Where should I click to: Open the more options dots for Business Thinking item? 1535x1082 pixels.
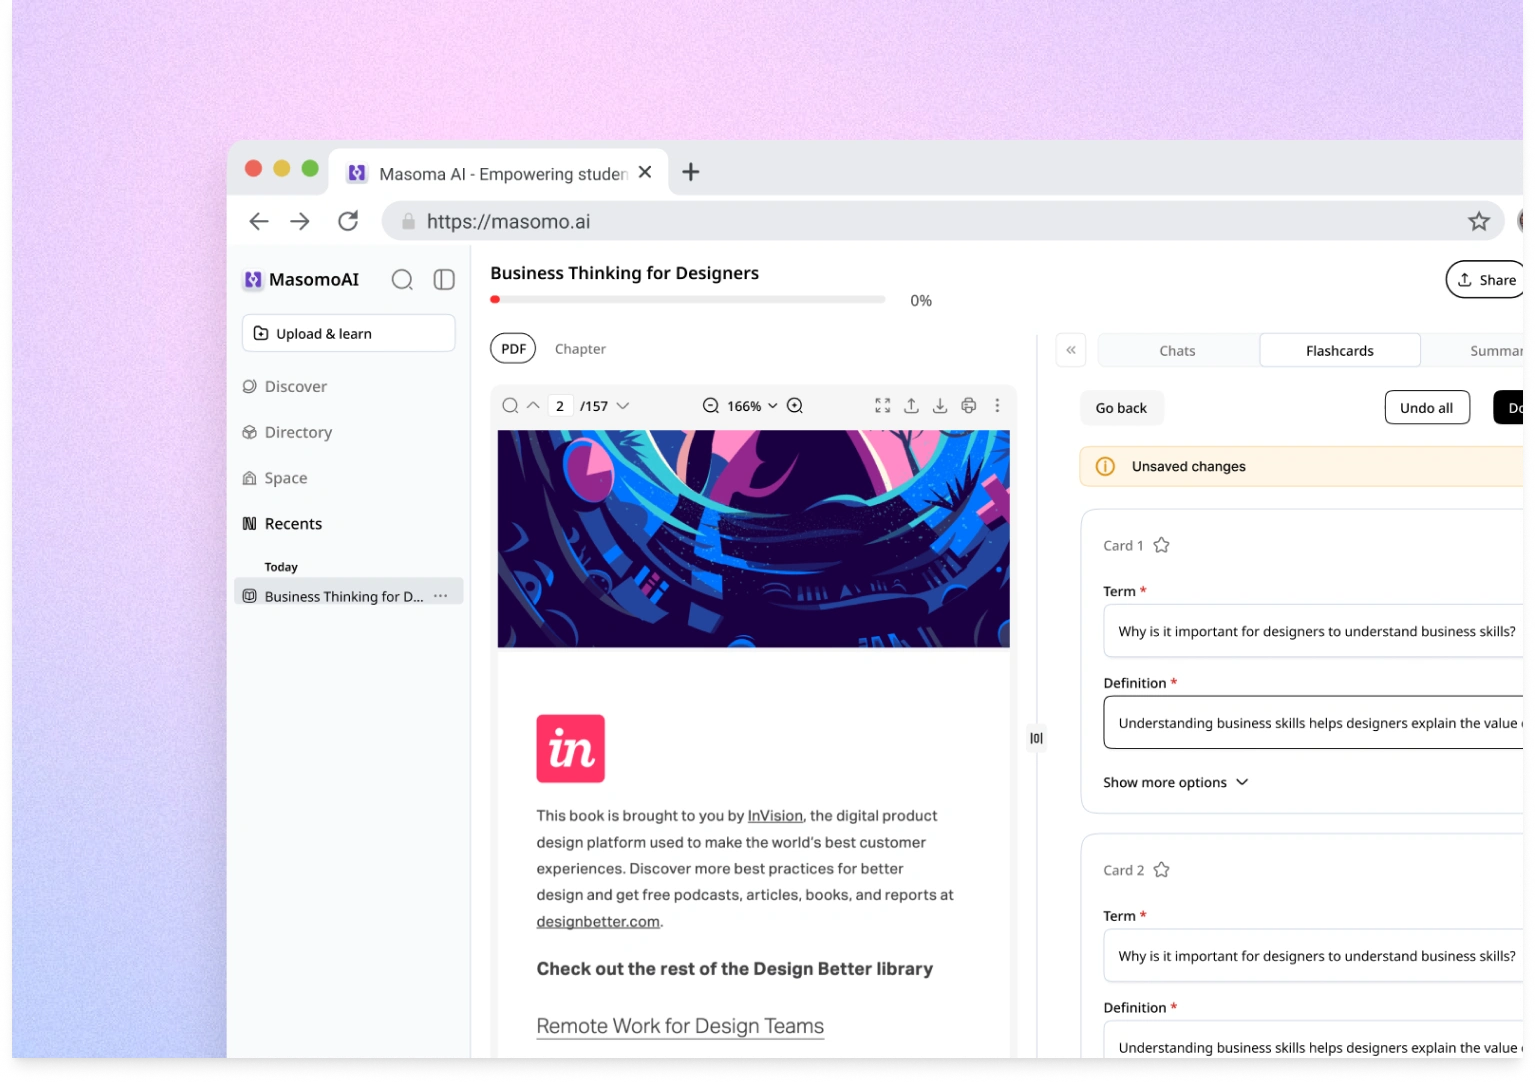pyautogui.click(x=441, y=596)
